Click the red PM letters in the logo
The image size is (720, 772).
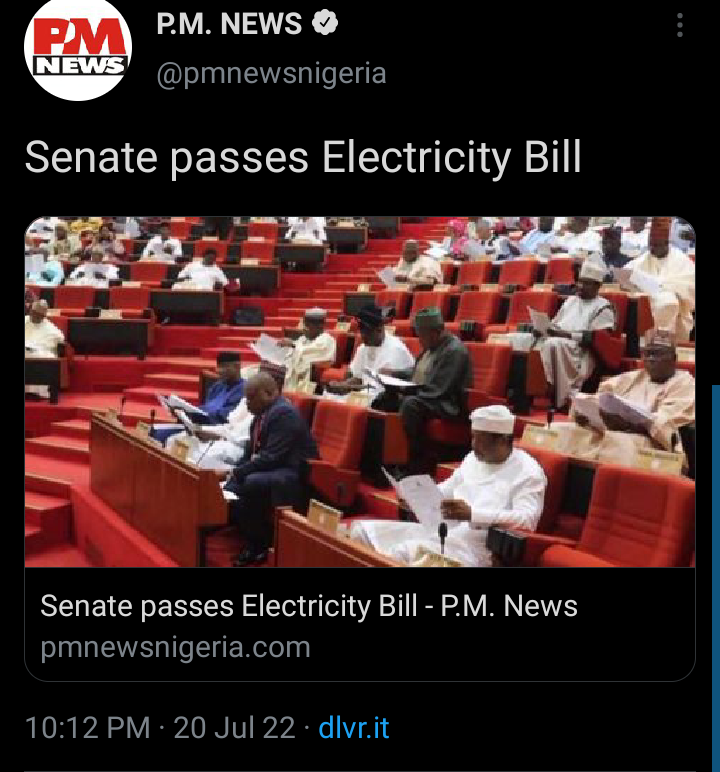(79, 35)
